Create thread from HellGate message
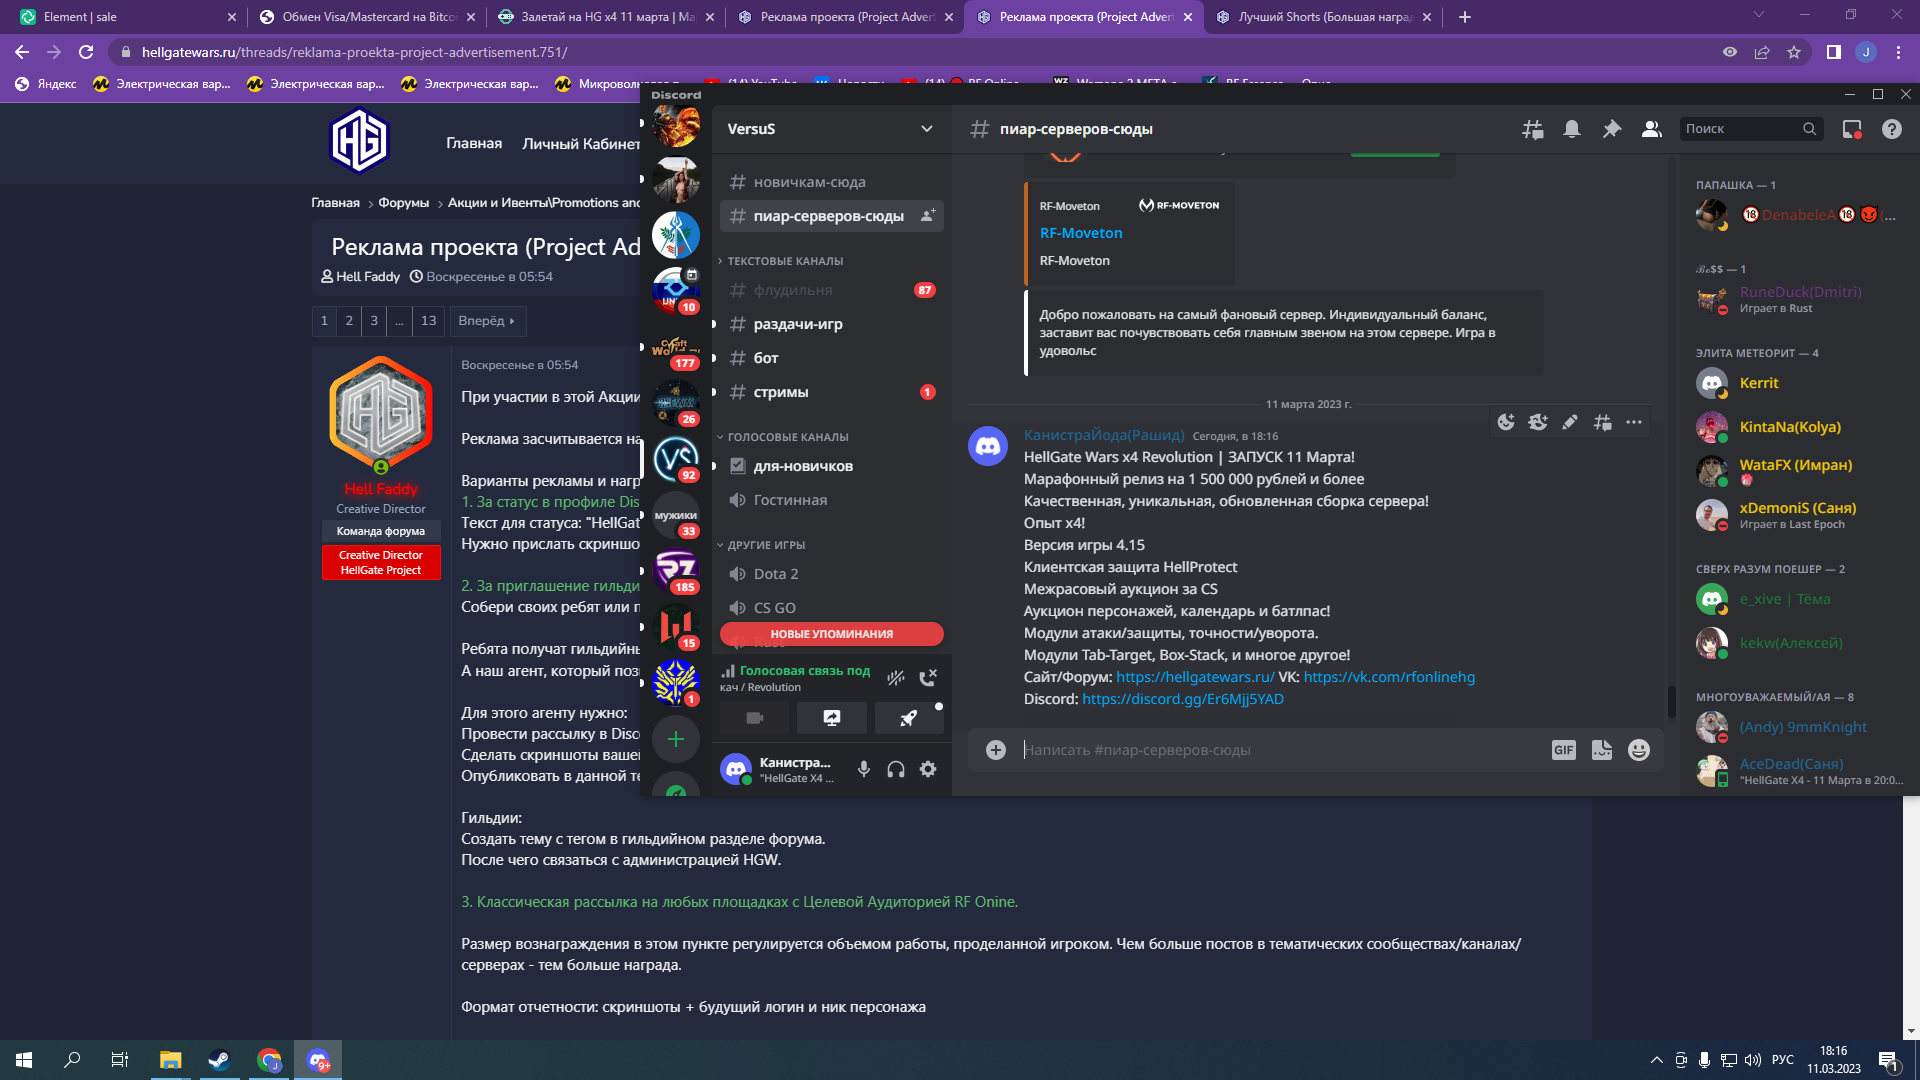 [1602, 422]
